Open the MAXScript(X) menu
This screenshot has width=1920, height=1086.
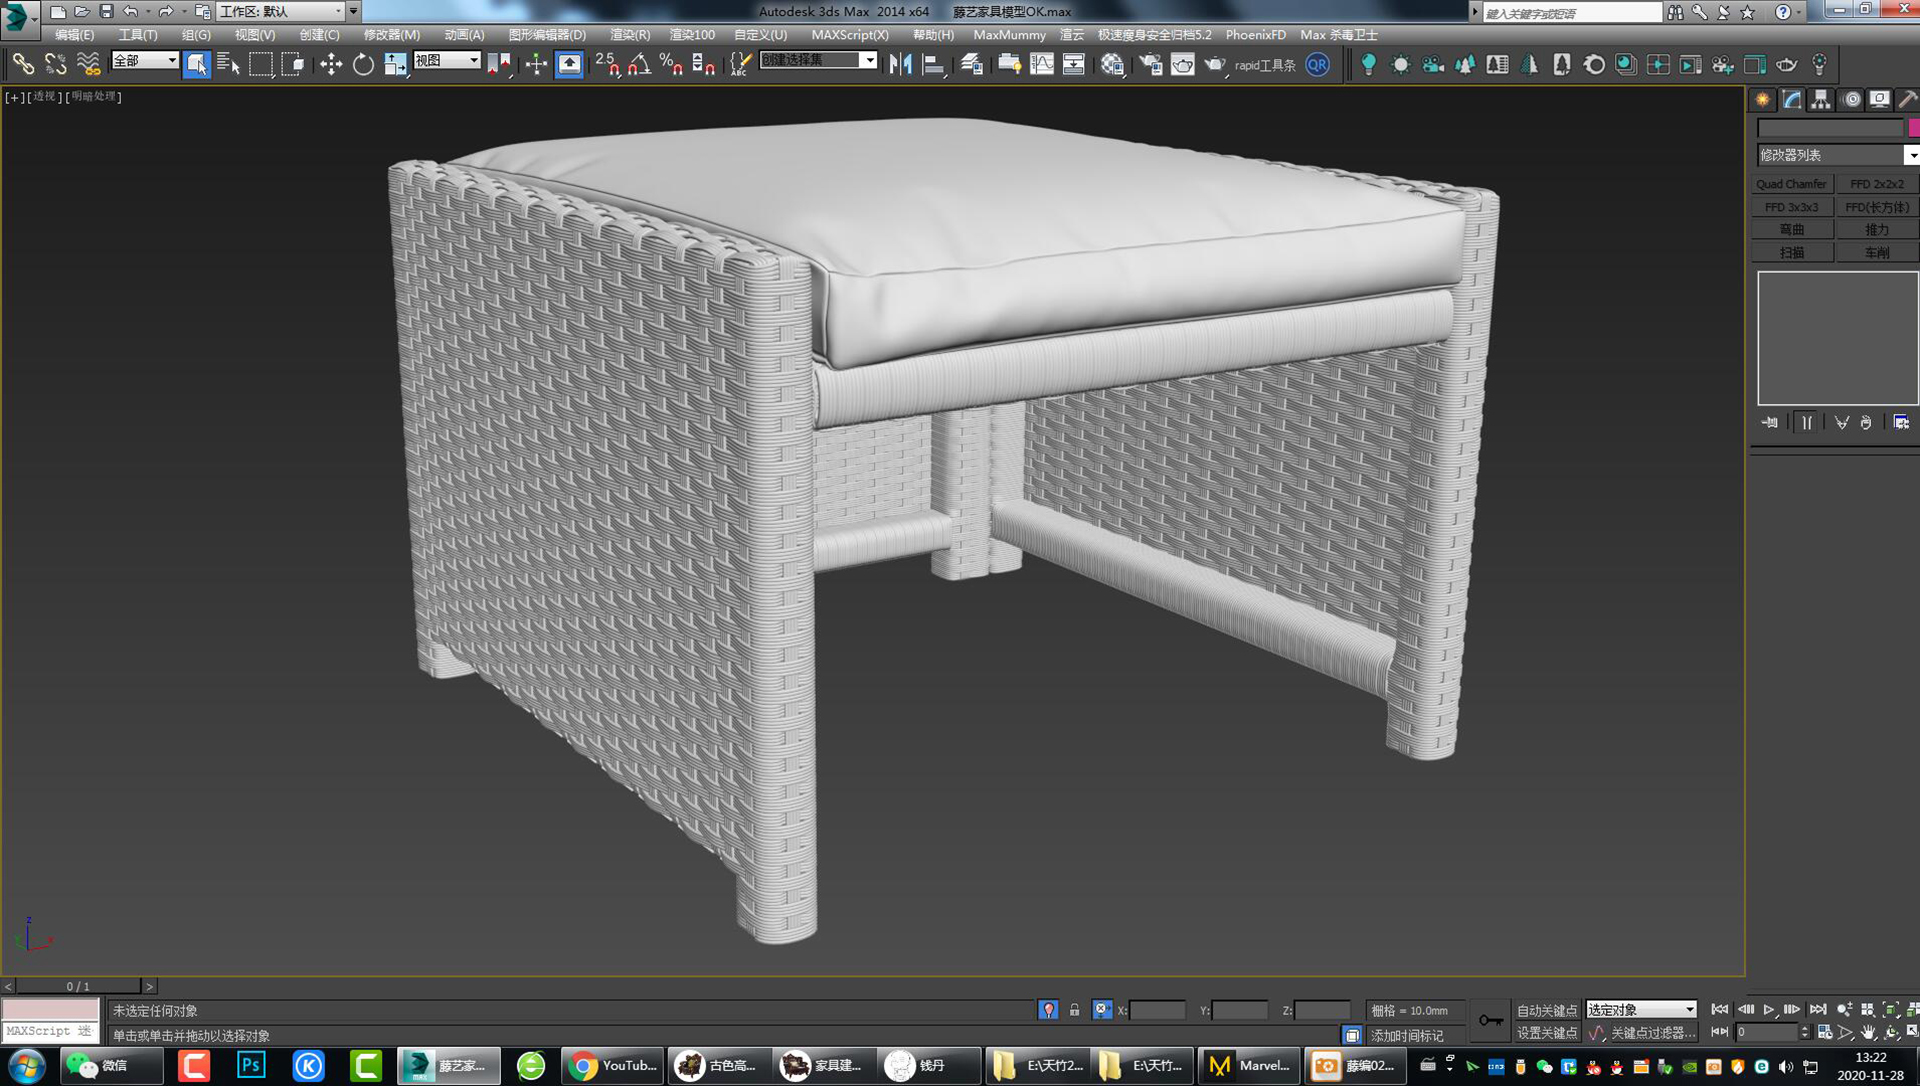pyautogui.click(x=852, y=34)
